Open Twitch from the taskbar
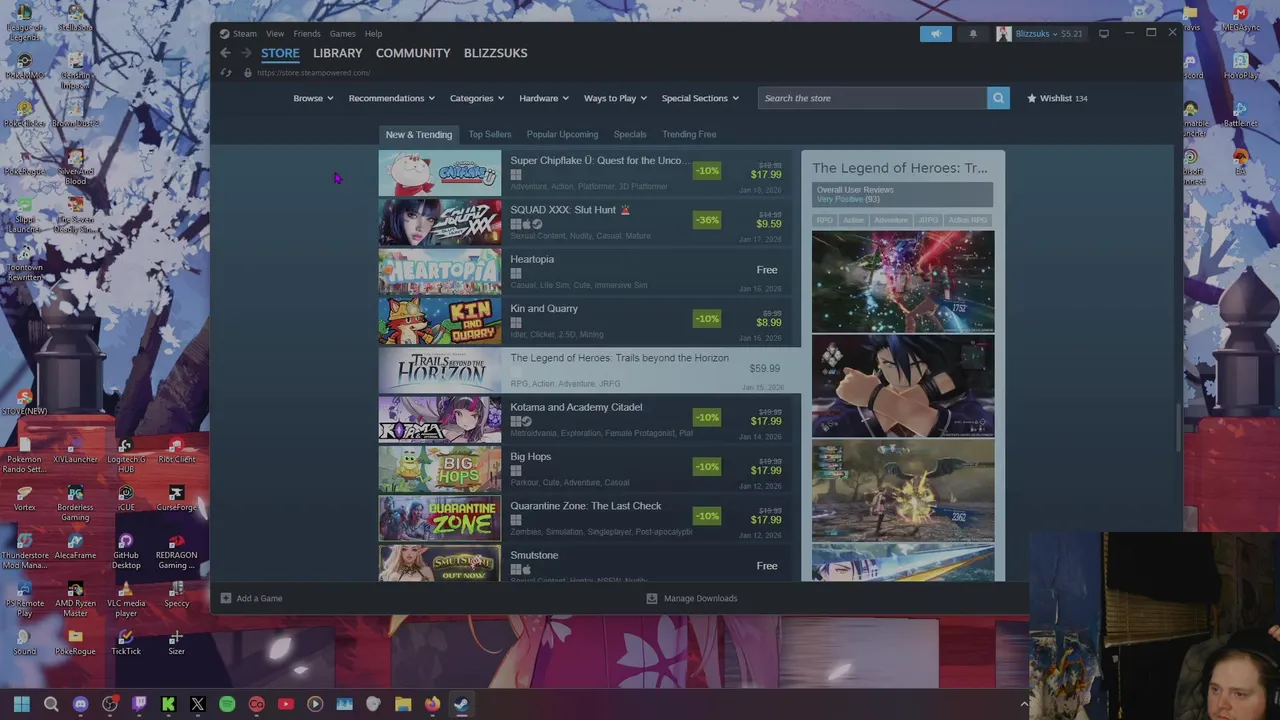1280x720 pixels. point(140,704)
